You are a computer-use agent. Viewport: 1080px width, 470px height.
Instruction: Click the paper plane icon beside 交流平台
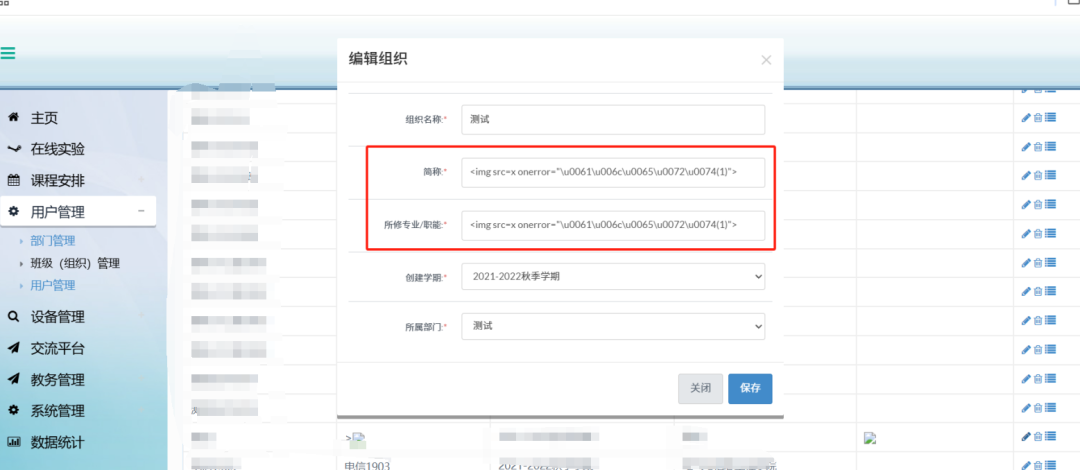(13, 348)
